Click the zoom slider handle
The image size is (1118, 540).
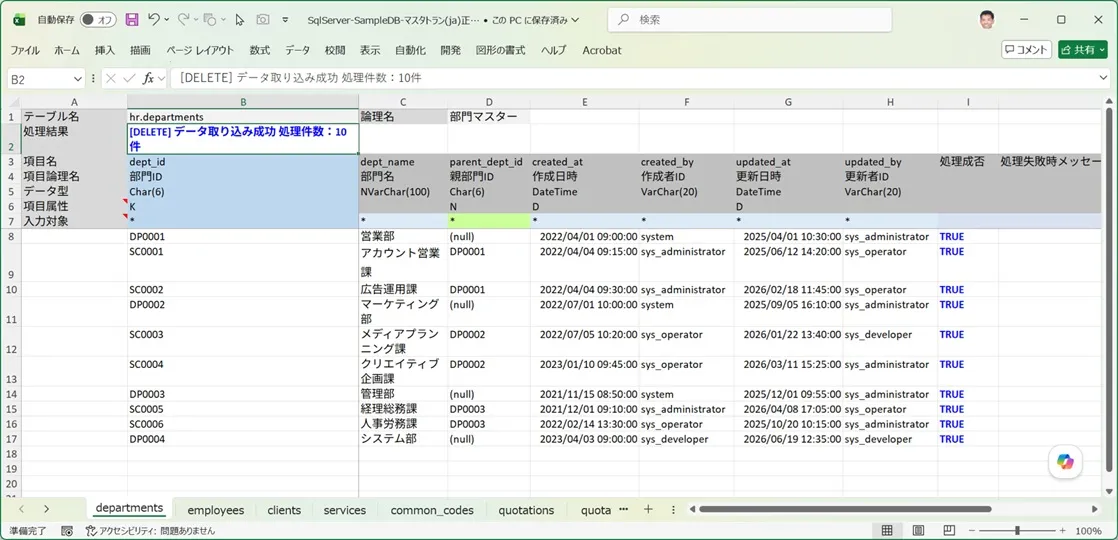point(1017,531)
